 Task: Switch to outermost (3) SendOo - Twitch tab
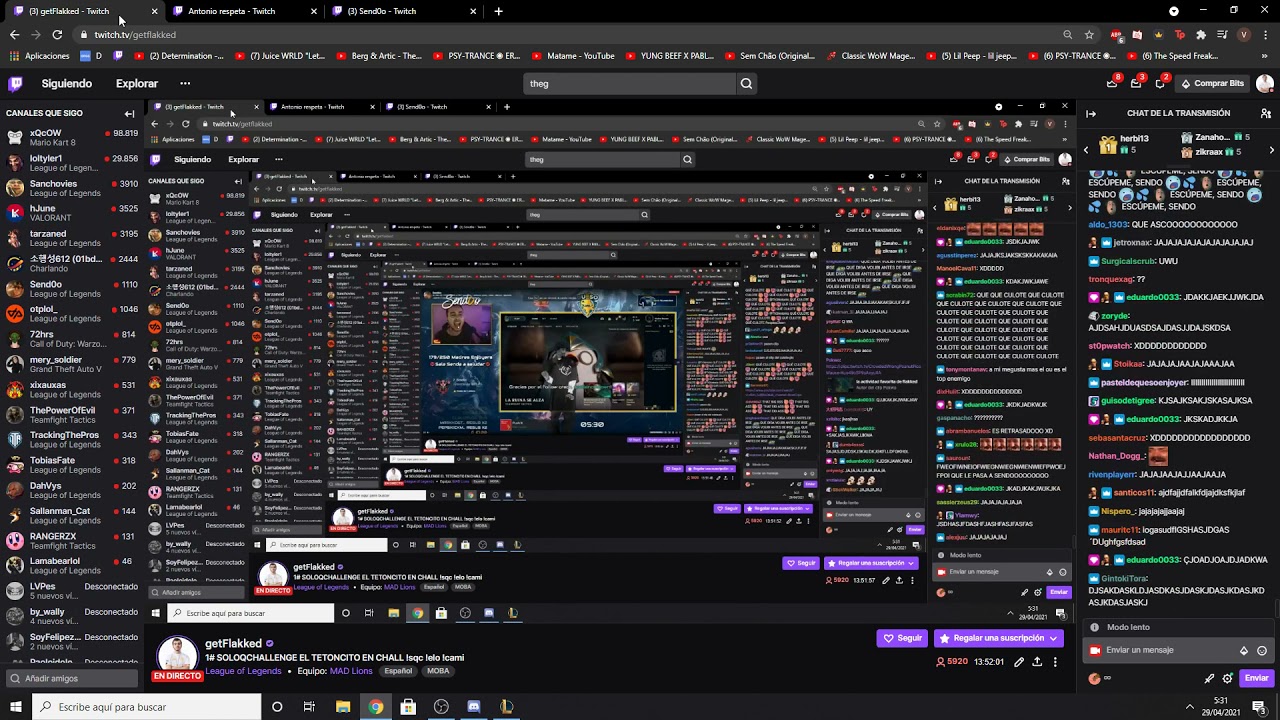pos(402,11)
